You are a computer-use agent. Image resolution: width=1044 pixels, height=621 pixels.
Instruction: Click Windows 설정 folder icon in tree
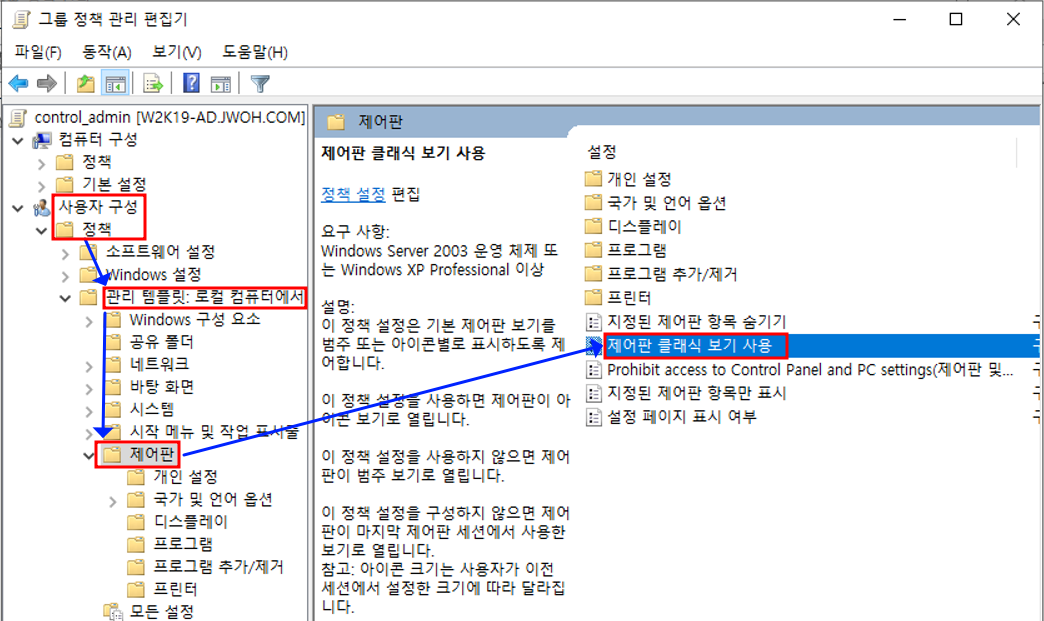[x=88, y=274]
